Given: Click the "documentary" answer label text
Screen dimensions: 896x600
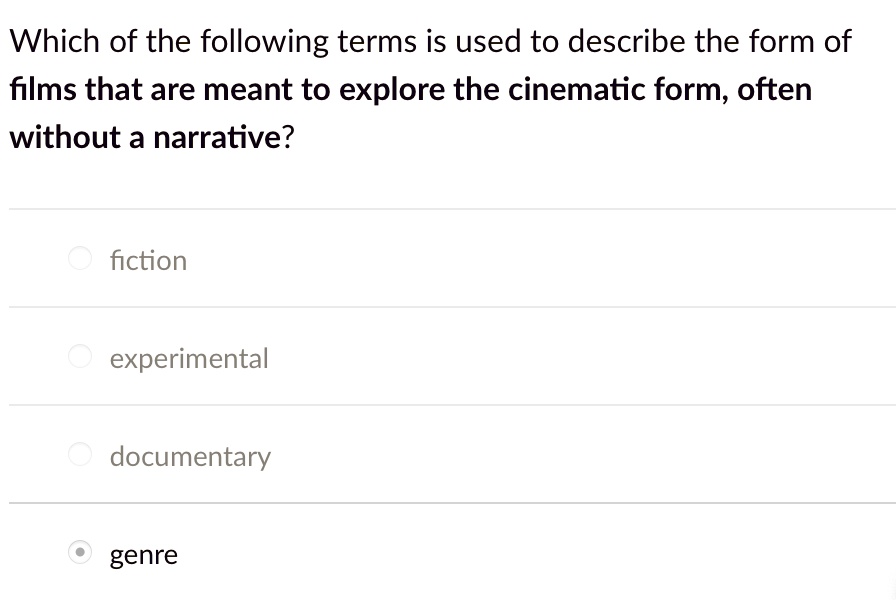Looking at the screenshot, I should [190, 457].
